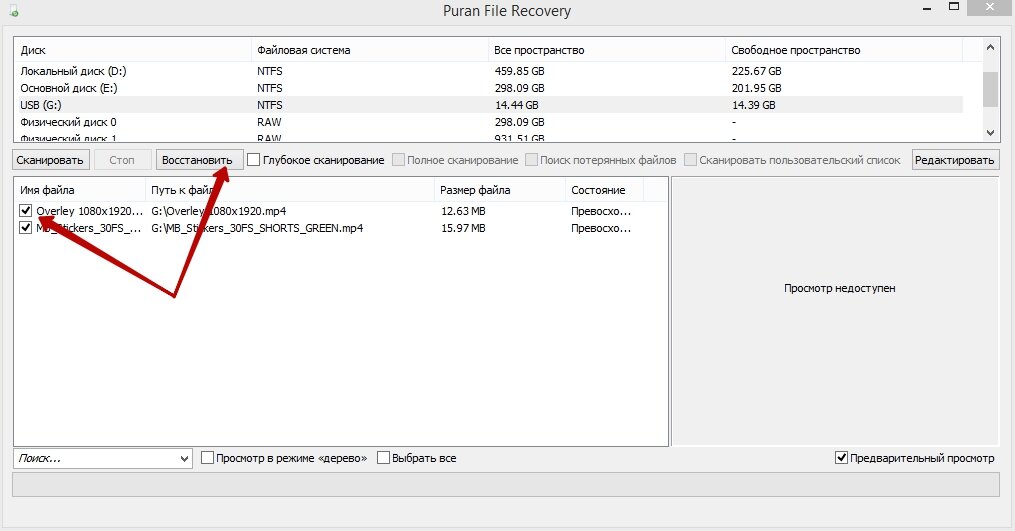Click the Редактировать button
This screenshot has width=1015, height=531.
coord(955,160)
